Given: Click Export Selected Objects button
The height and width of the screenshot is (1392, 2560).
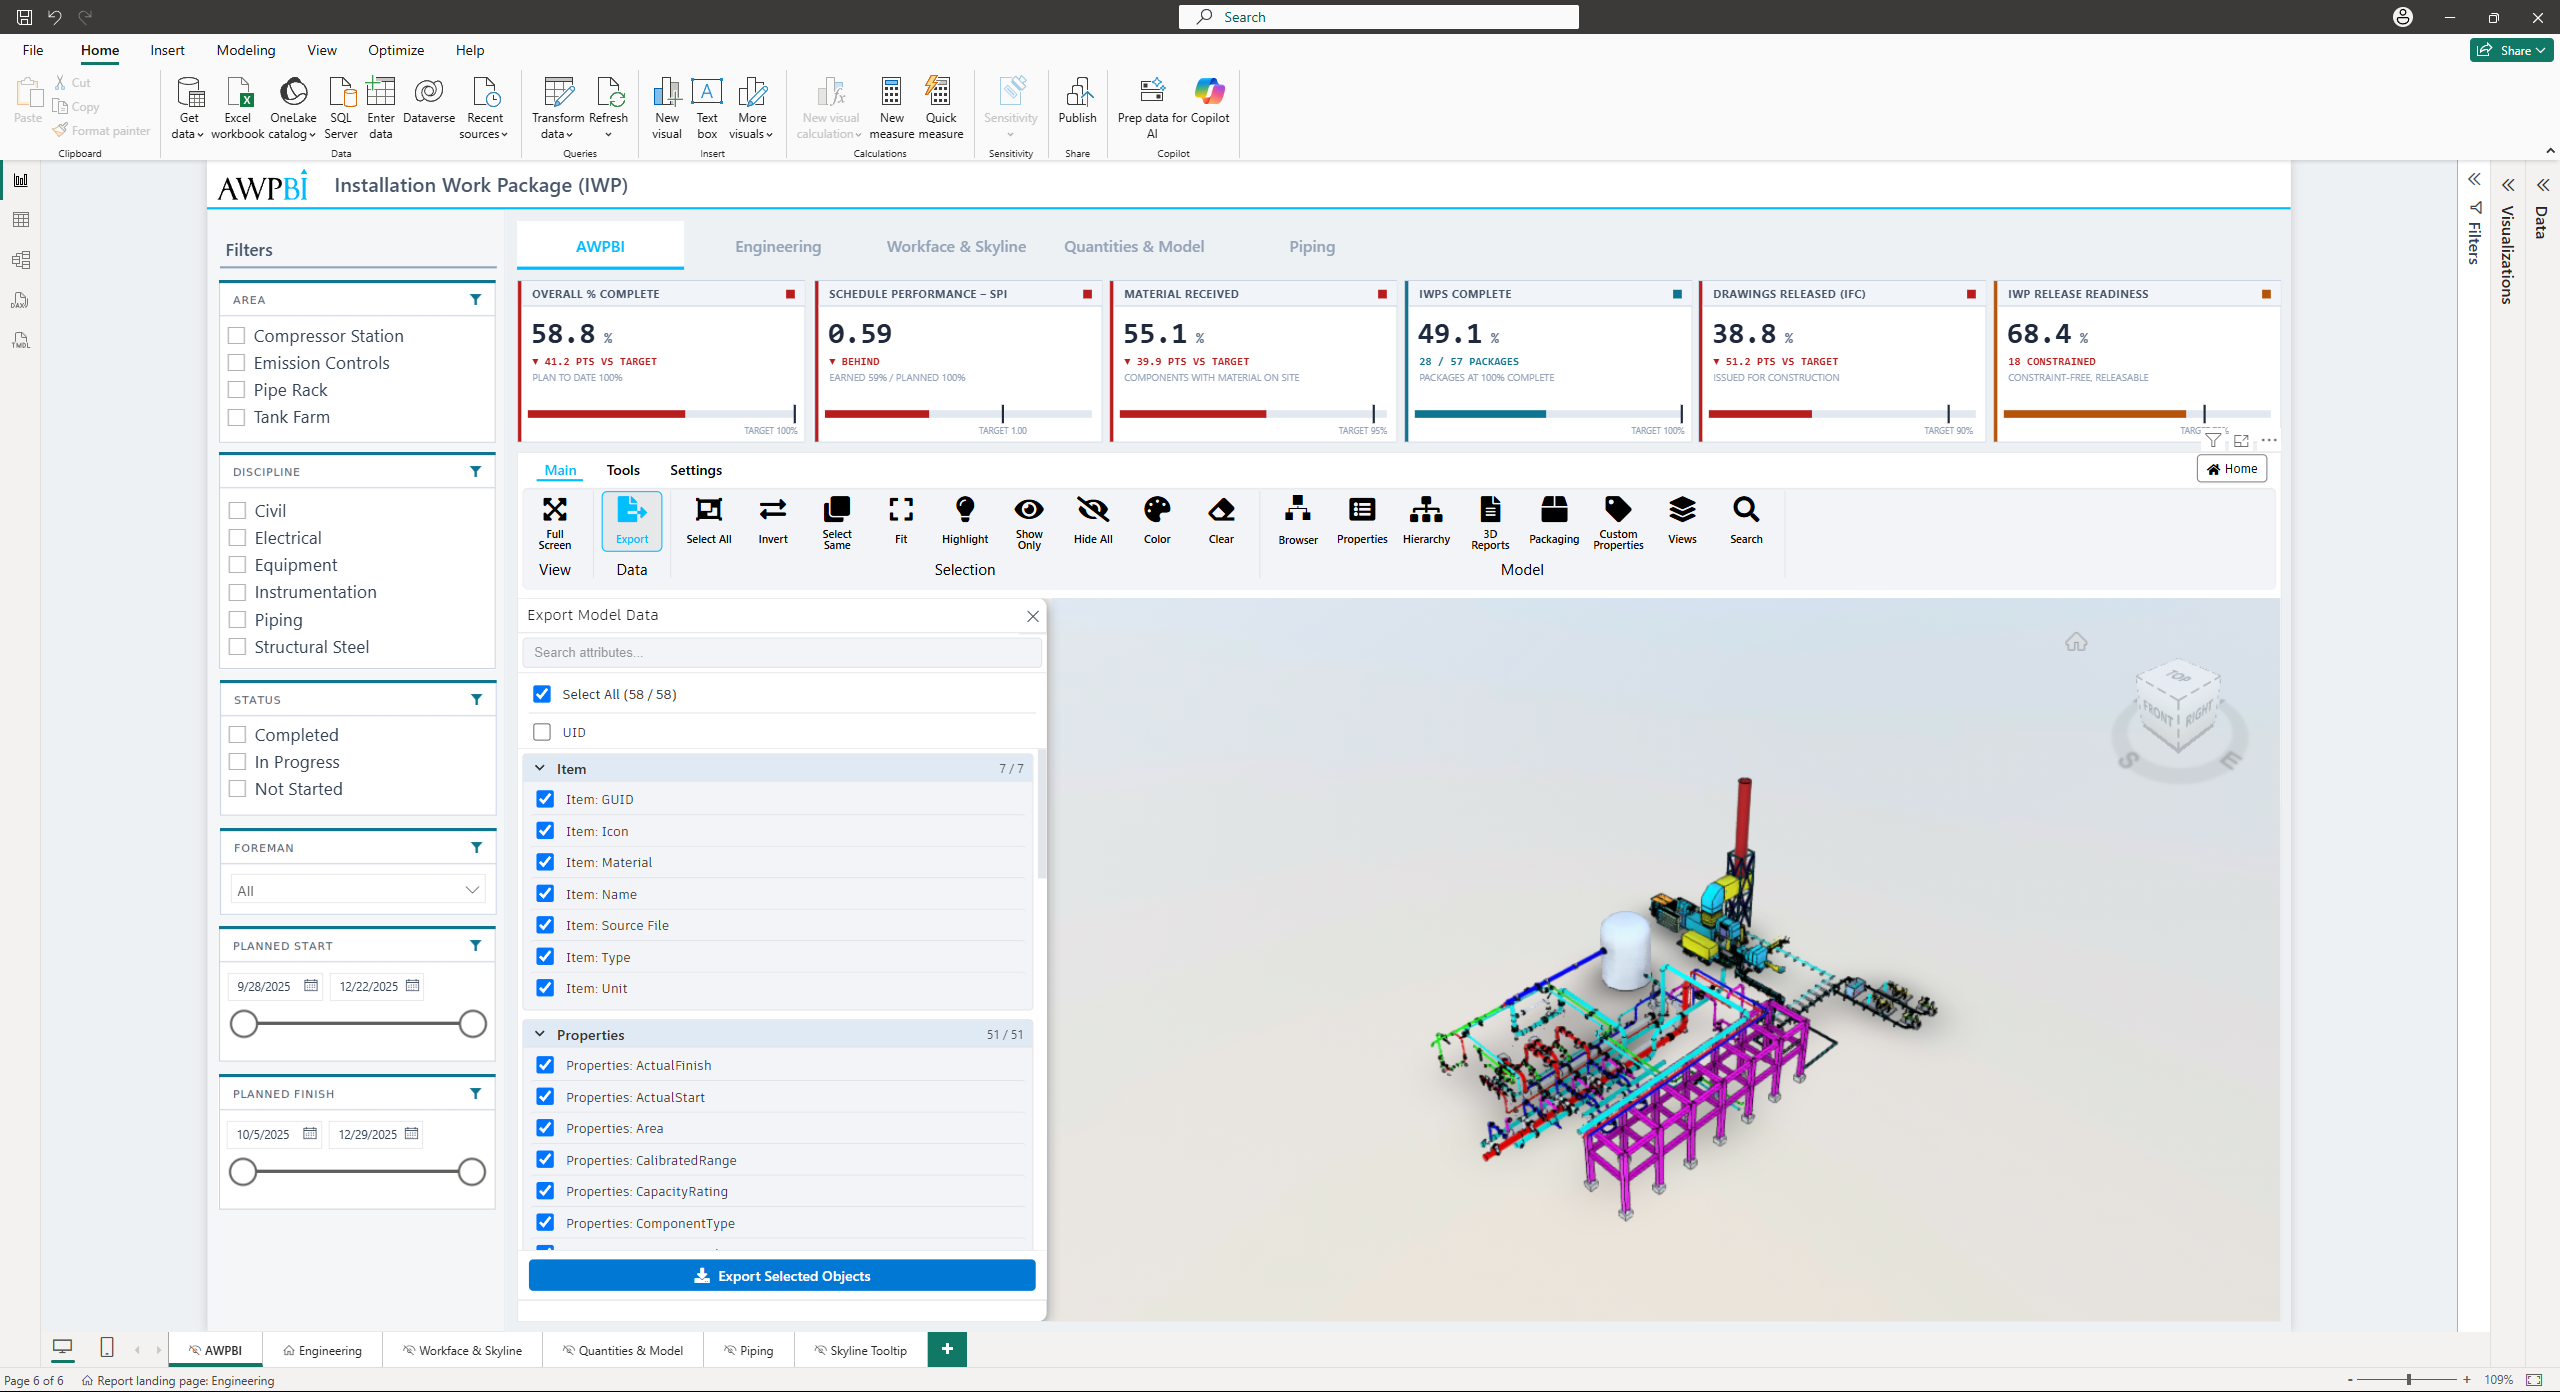Looking at the screenshot, I should point(782,1276).
